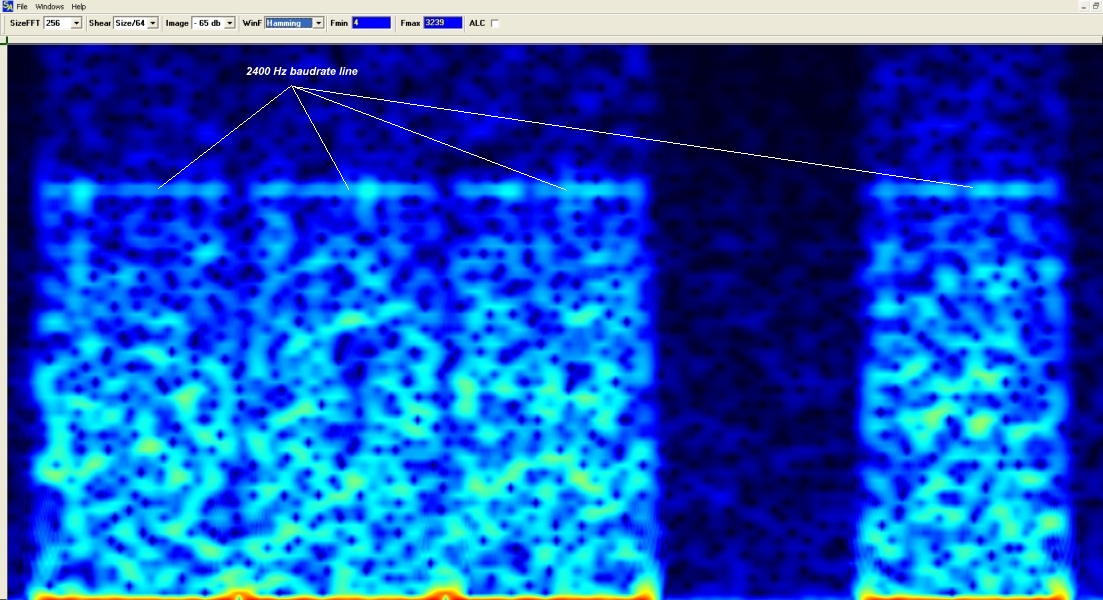Viewport: 1103px width, 600px height.
Task: Click the Fmin input field
Action: 370,23
